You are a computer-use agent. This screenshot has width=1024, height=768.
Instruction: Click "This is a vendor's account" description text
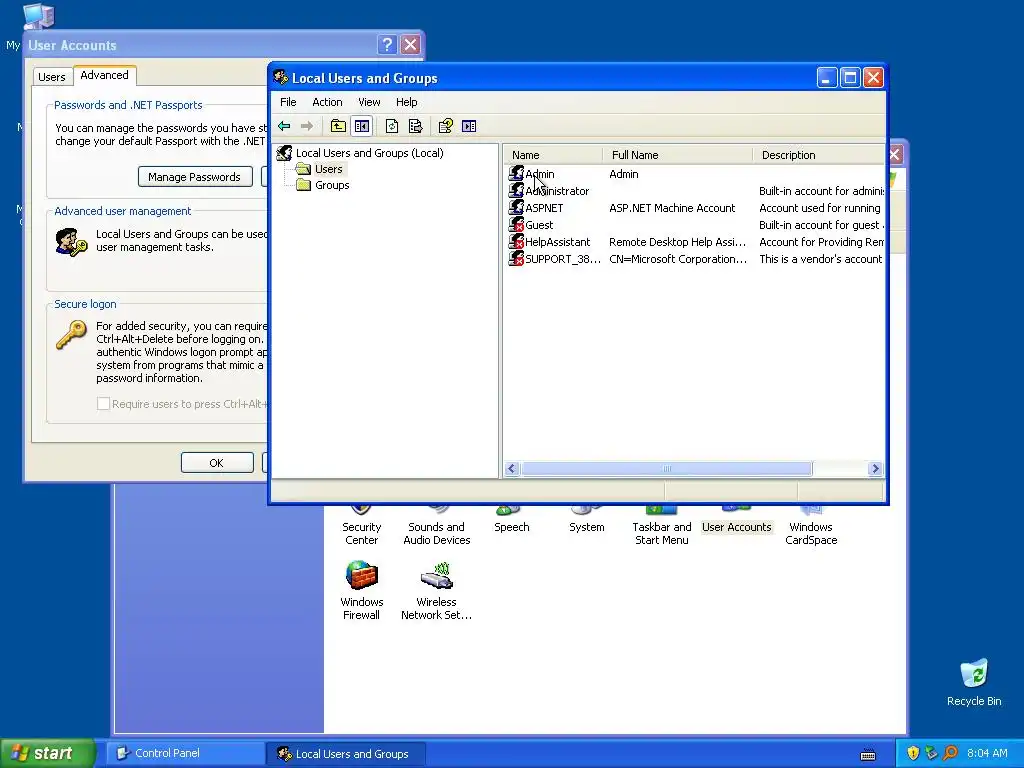coord(820,259)
